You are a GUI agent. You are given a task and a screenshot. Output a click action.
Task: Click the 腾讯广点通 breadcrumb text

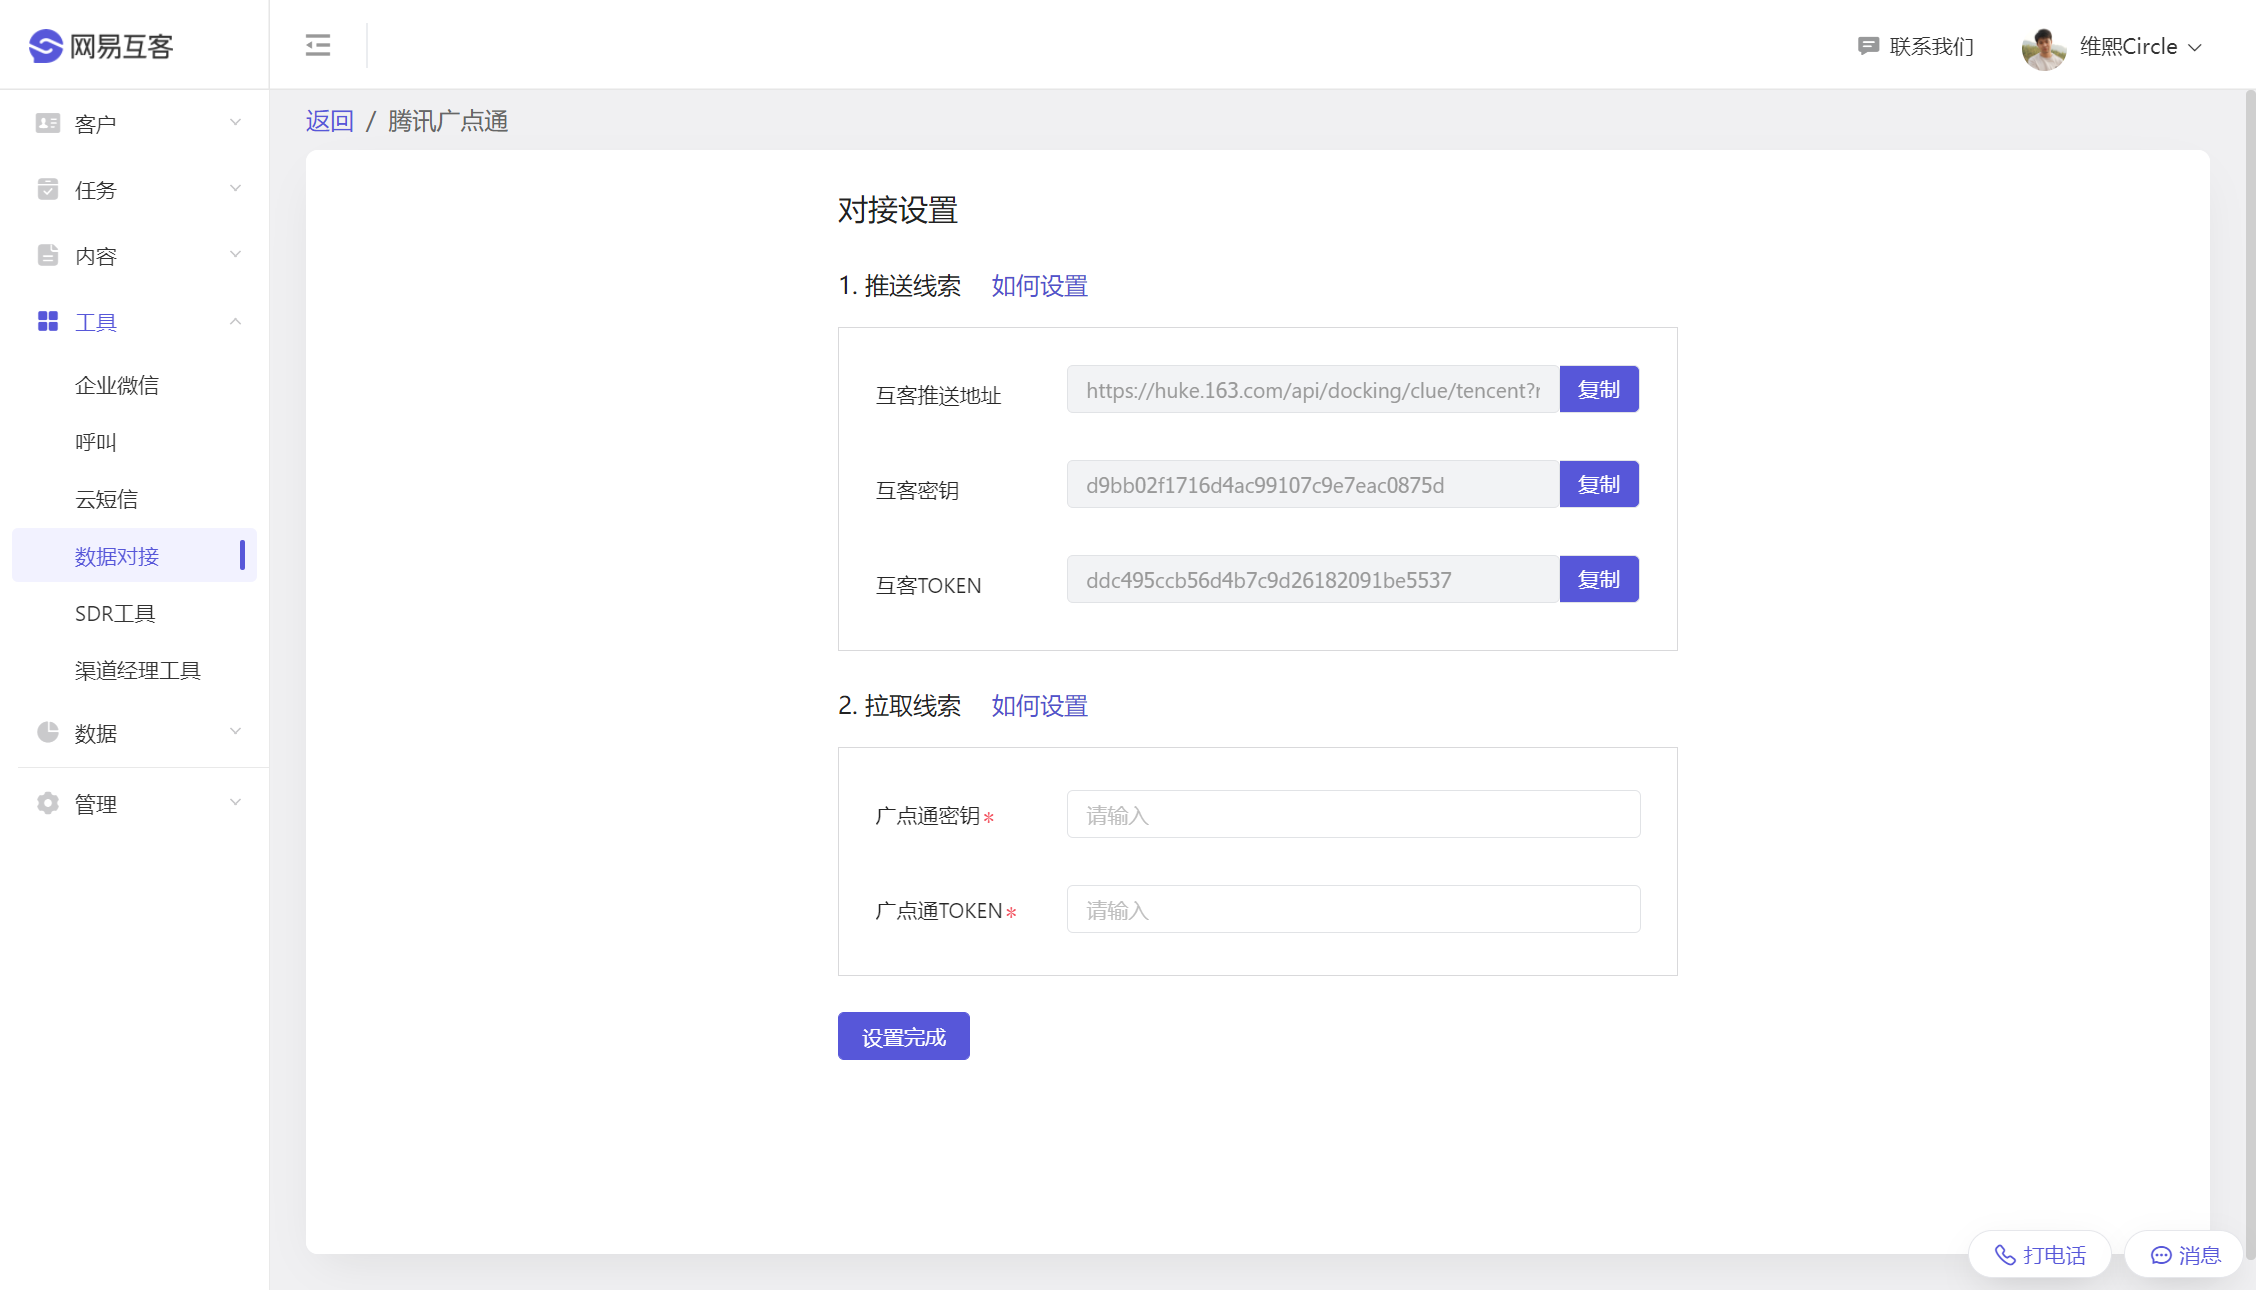point(448,121)
